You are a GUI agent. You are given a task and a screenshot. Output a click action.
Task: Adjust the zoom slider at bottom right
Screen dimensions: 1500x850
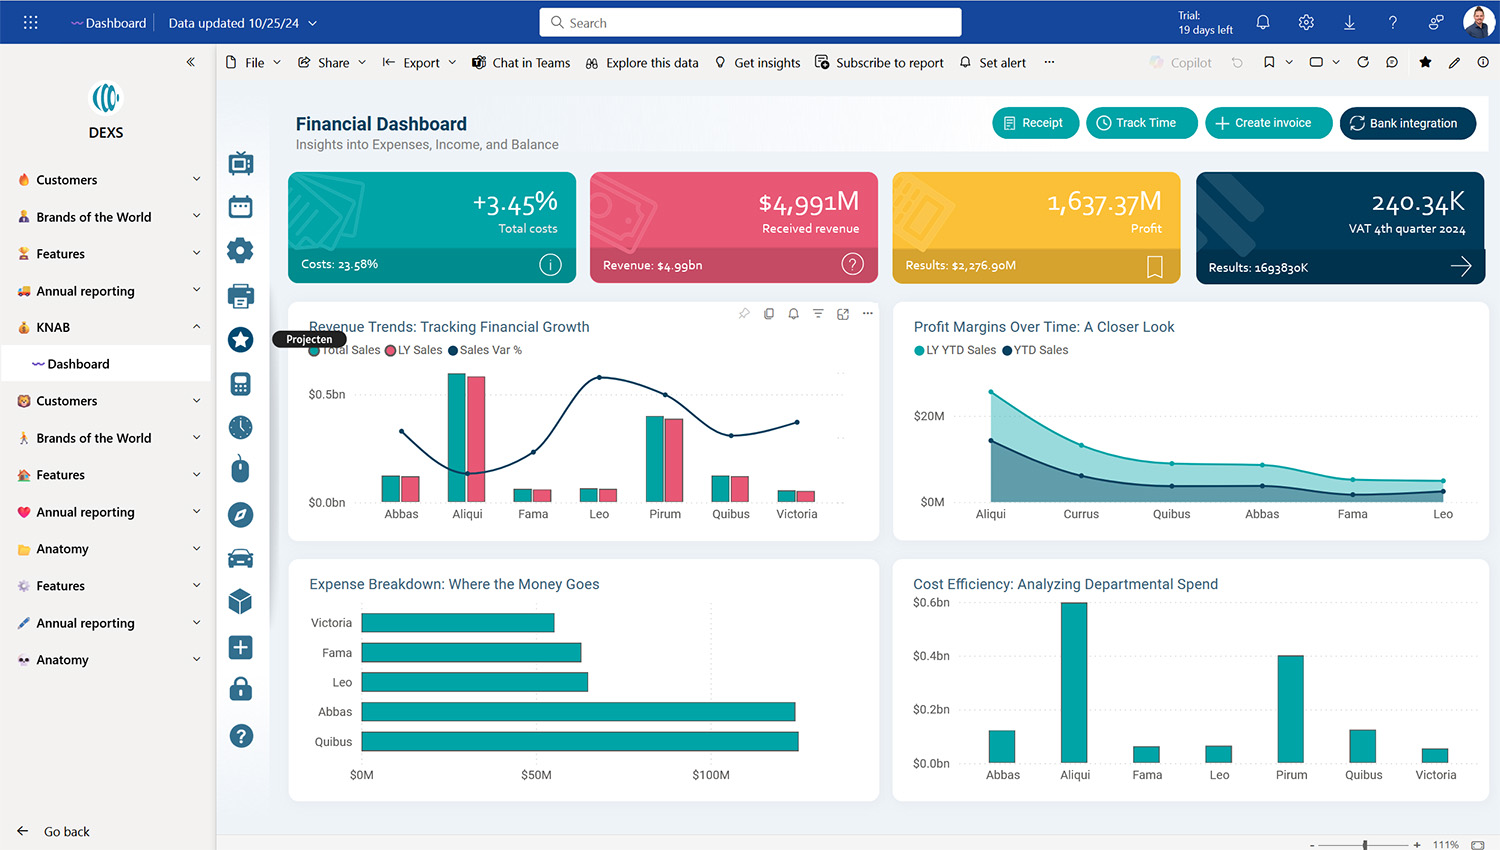[1363, 843]
